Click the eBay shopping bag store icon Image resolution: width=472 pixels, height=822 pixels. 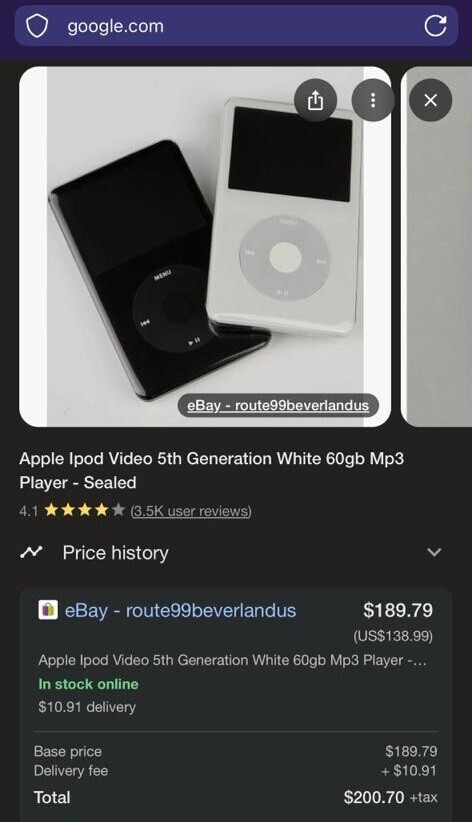pos(48,610)
